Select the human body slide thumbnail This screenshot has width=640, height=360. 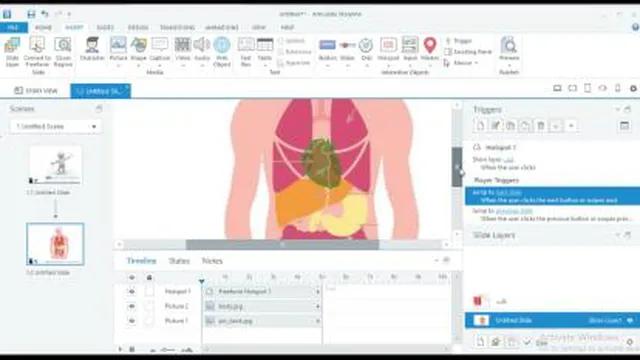coord(56,244)
